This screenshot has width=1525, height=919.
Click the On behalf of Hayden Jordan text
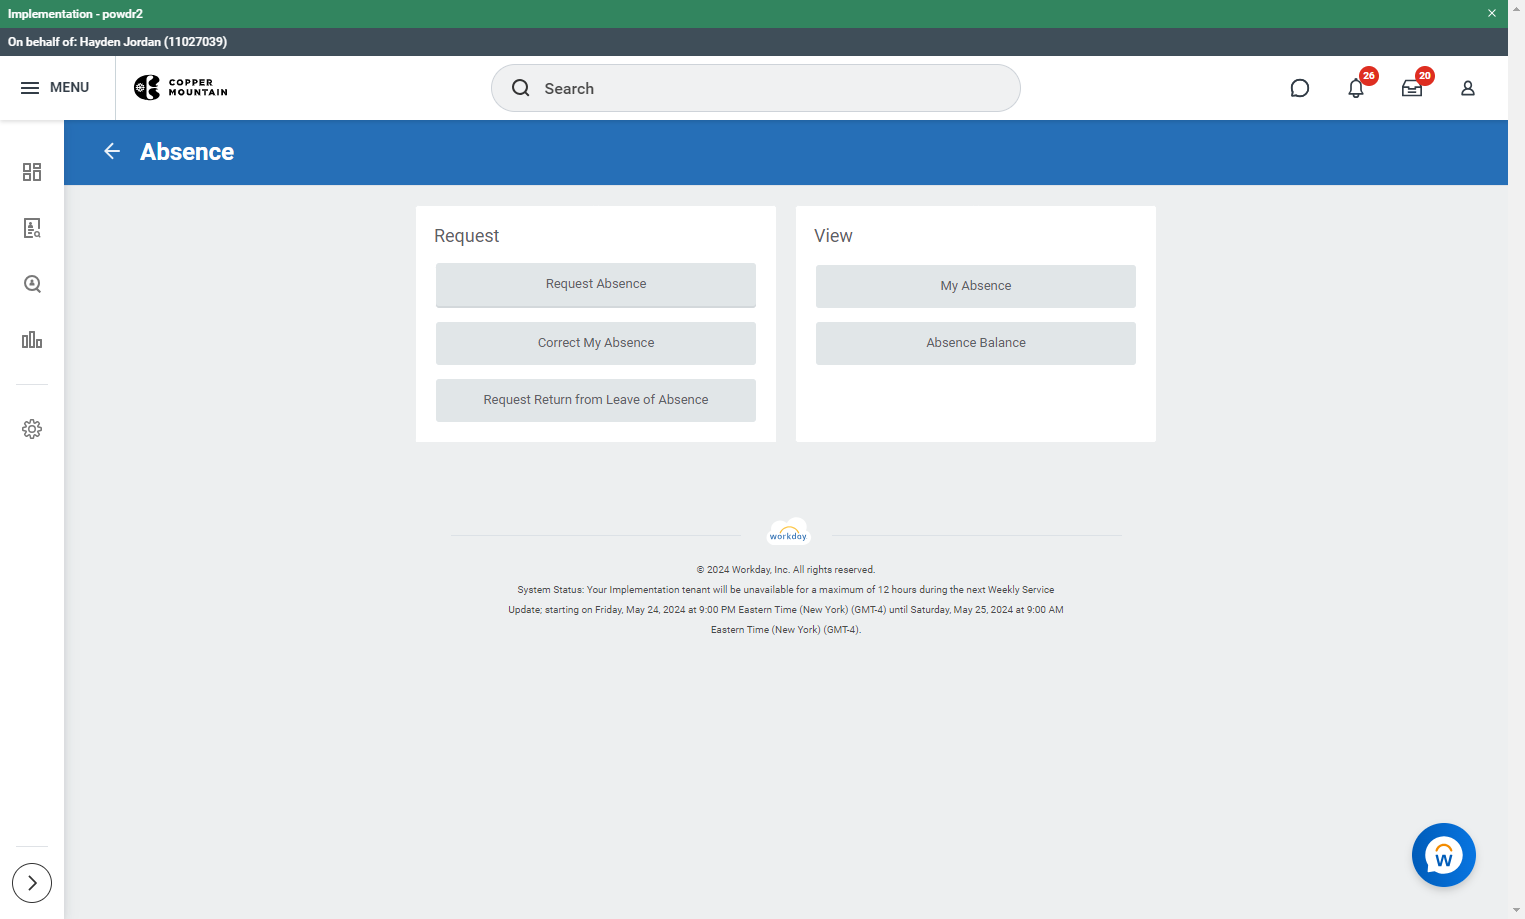pos(117,42)
